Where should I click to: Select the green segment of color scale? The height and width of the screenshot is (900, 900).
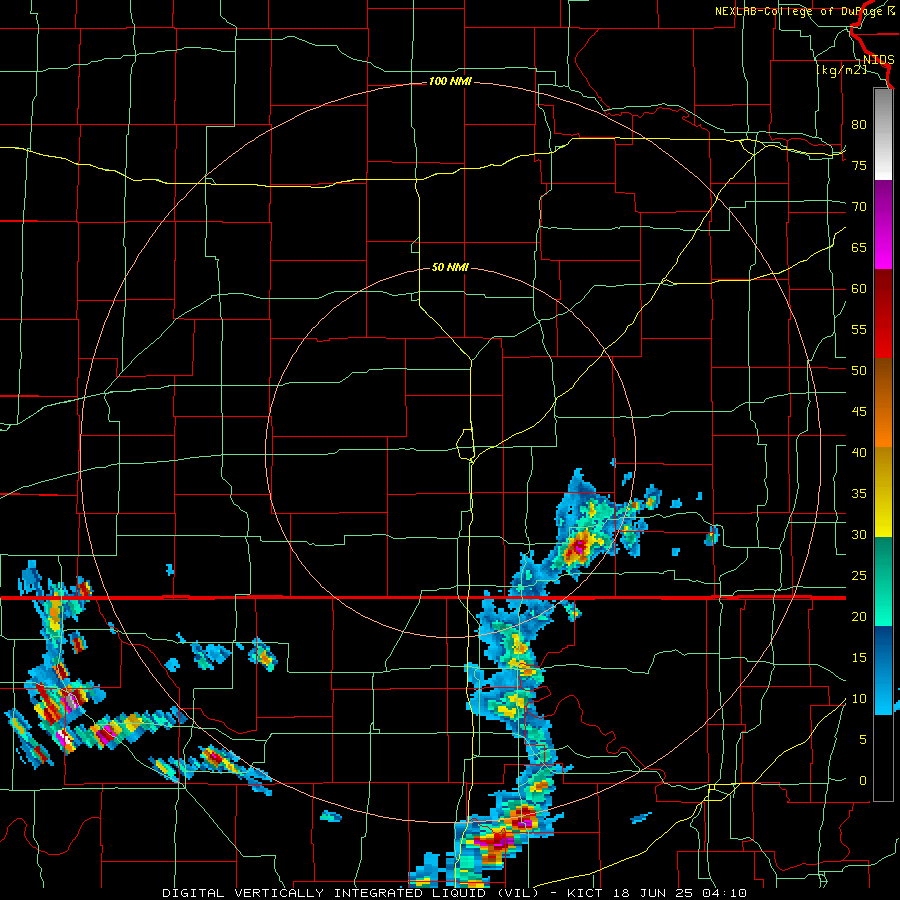point(883,581)
